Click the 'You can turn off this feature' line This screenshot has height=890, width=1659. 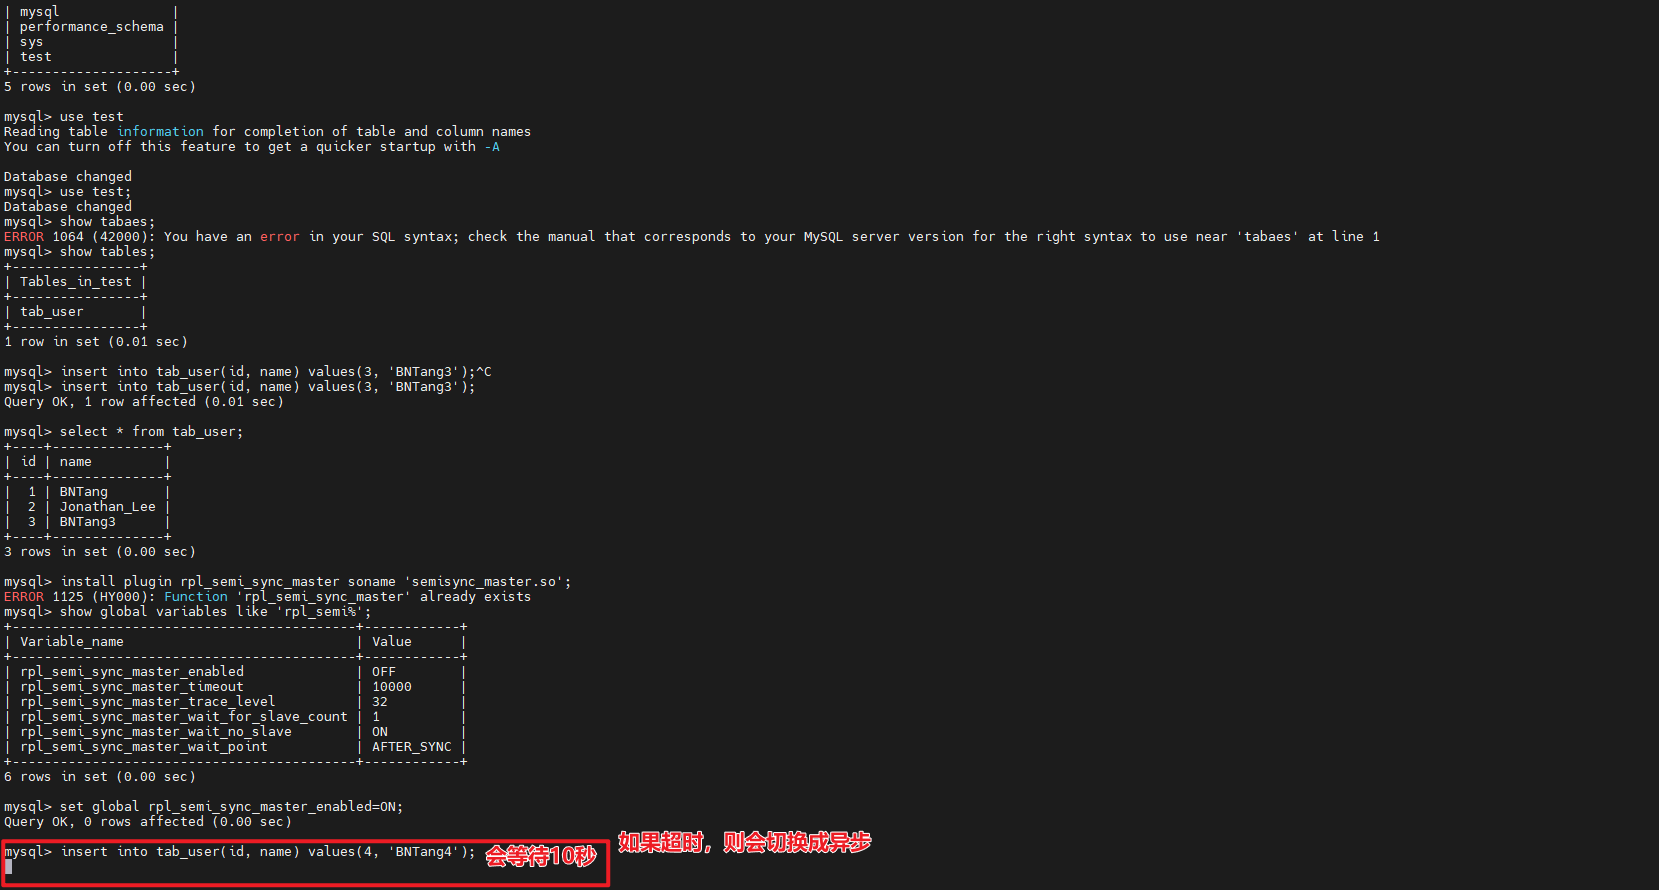(251, 147)
